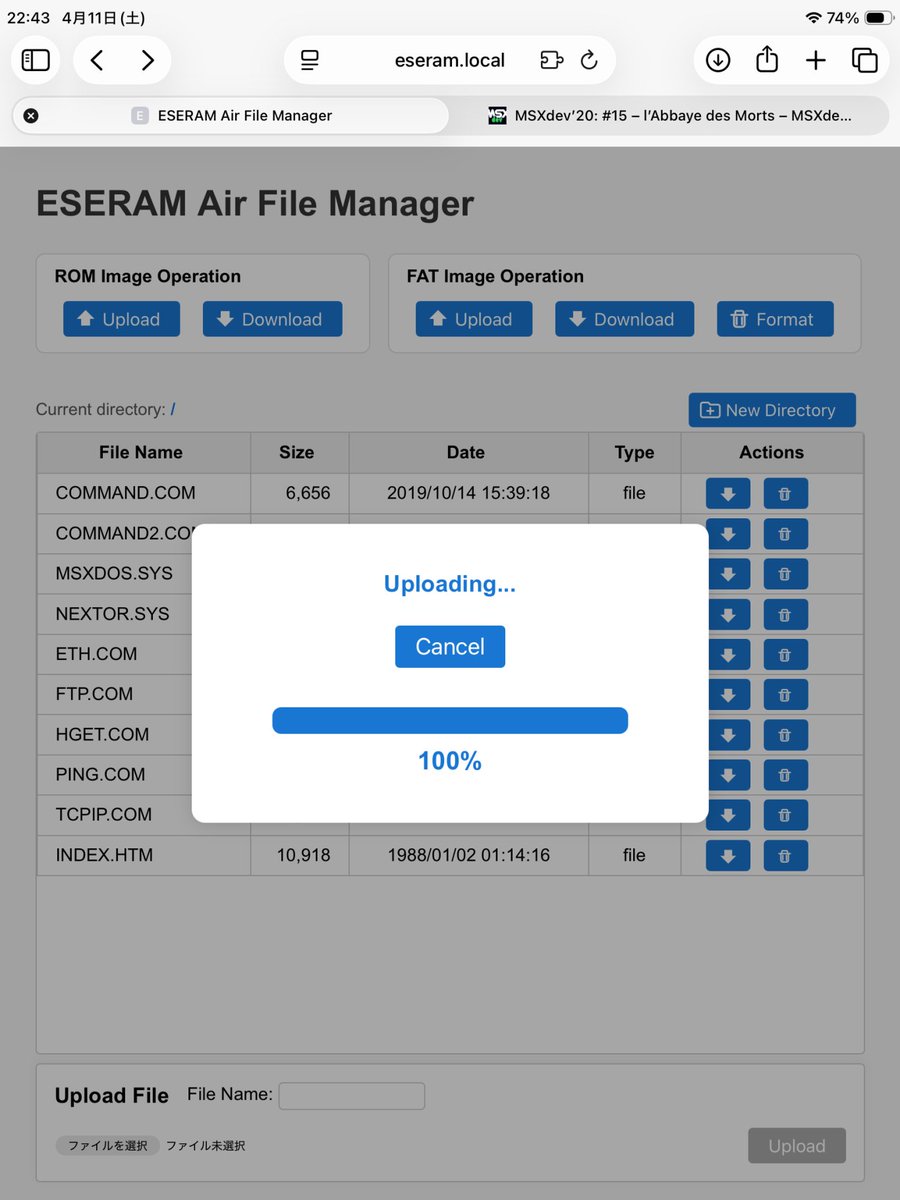Download the NEXTOR.SYS file

(x=728, y=614)
